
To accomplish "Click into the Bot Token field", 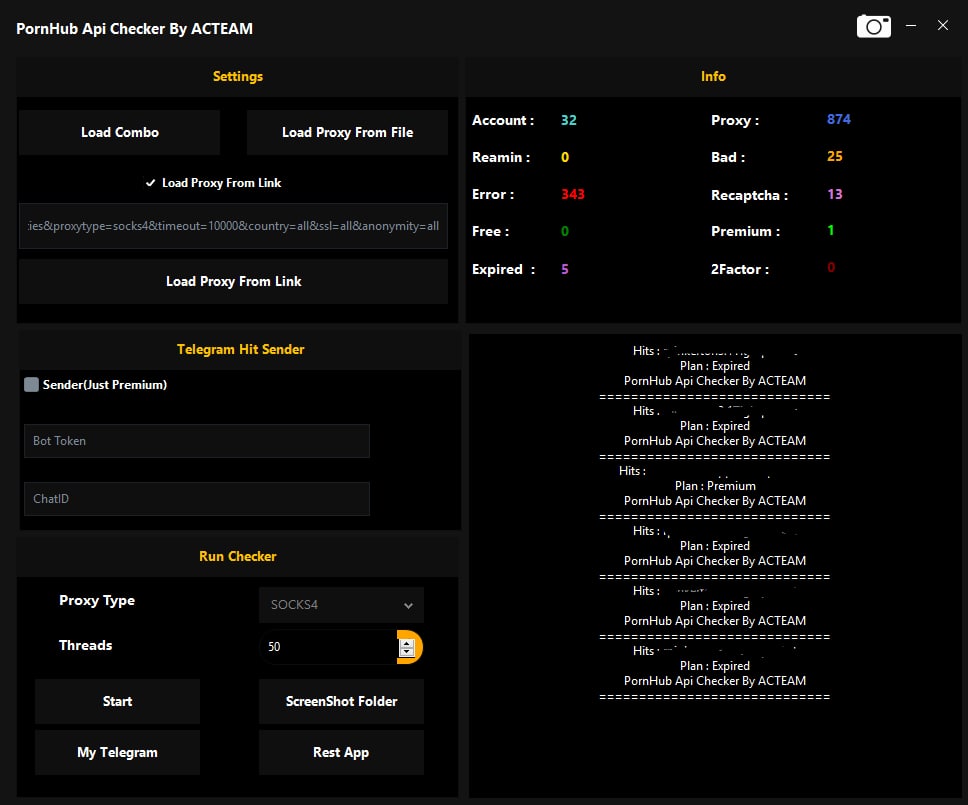I will pyautogui.click(x=197, y=441).
